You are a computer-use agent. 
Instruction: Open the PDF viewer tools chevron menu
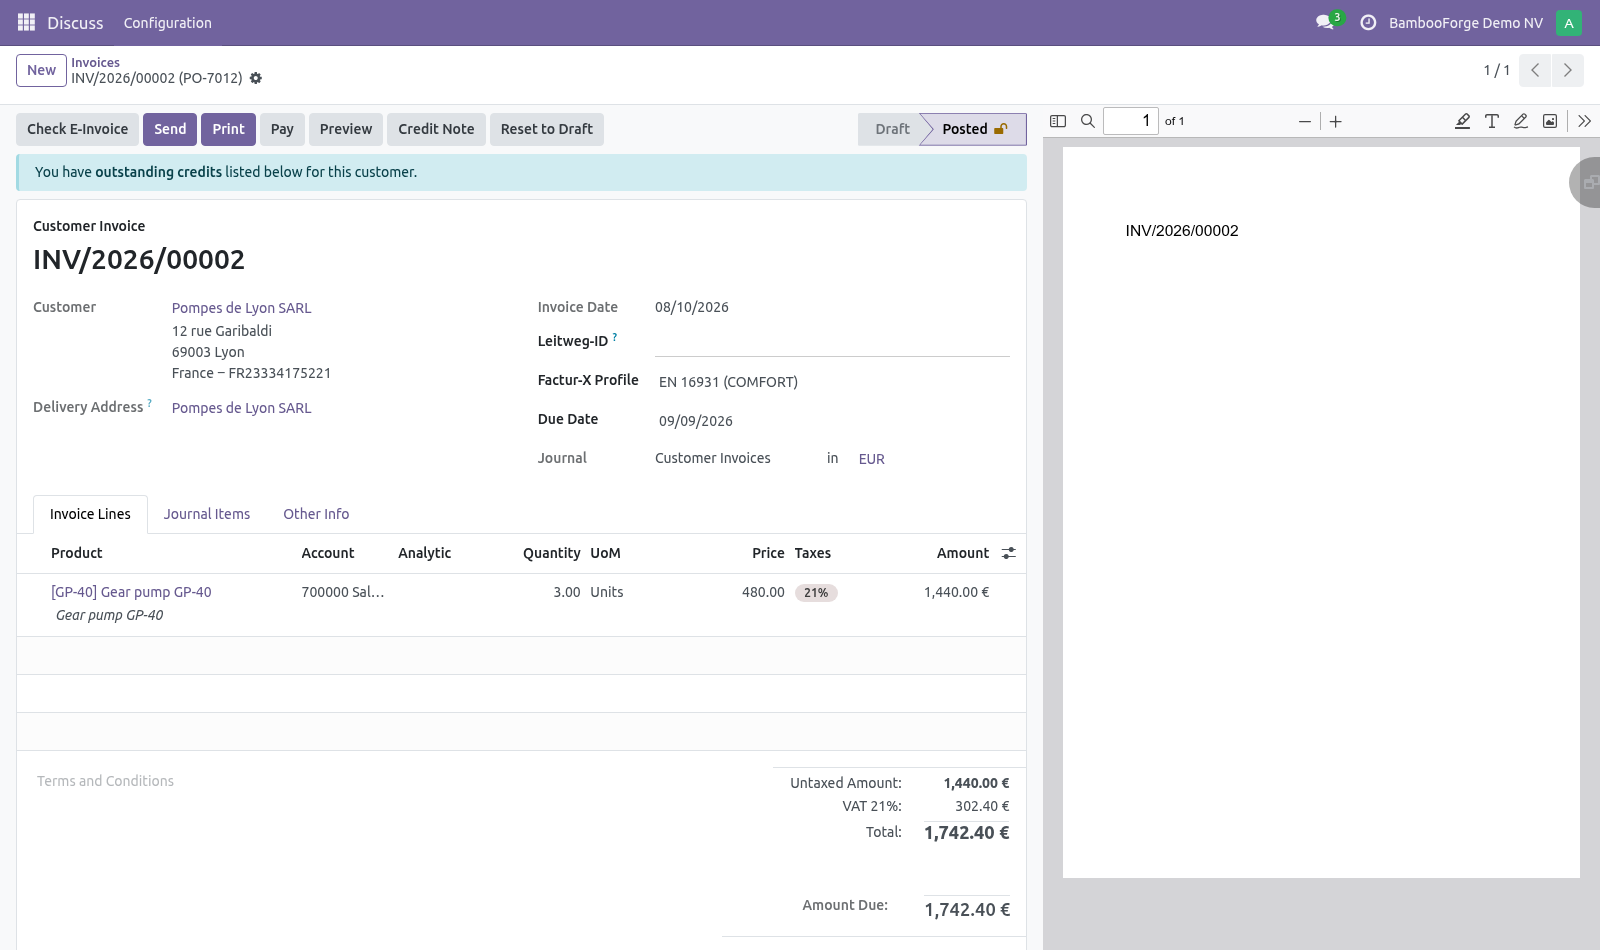pyautogui.click(x=1584, y=121)
